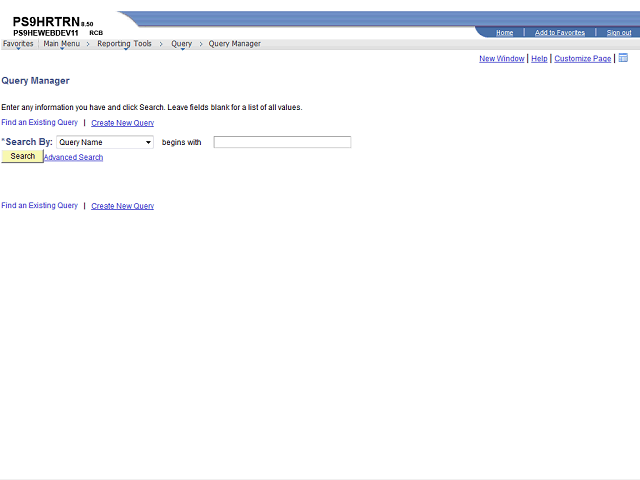
Task: Focus the begins with text field
Action: tap(282, 142)
